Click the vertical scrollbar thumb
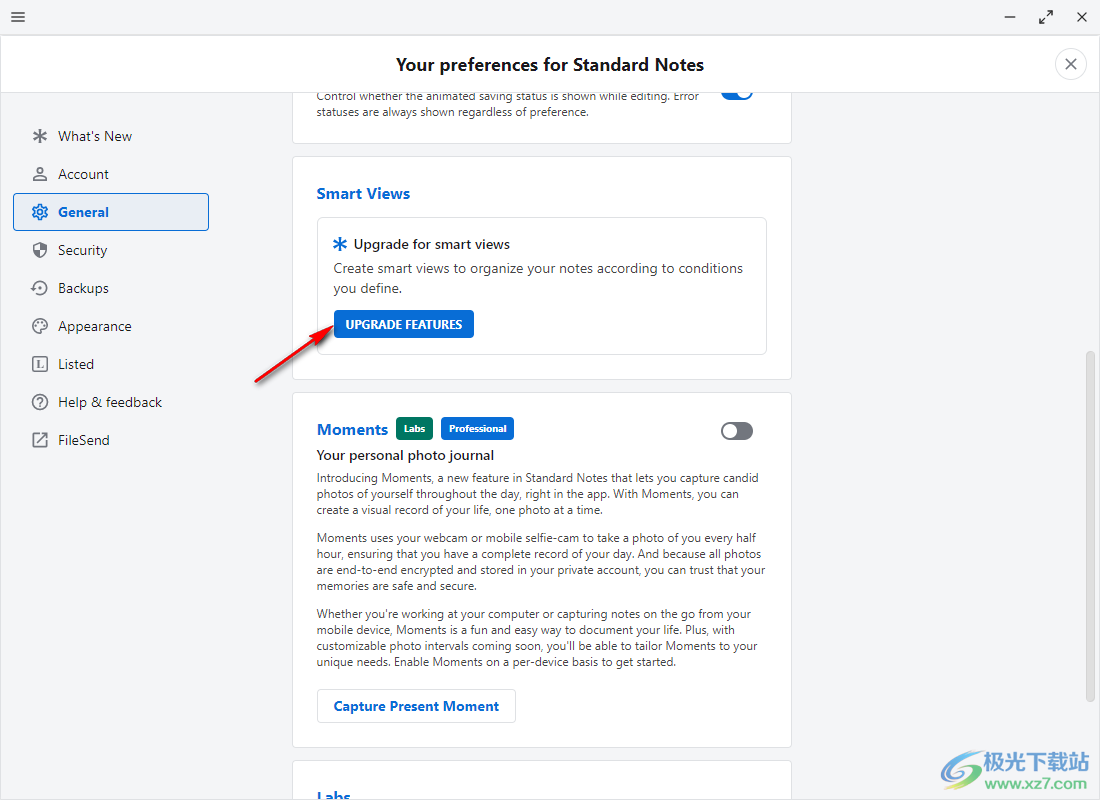This screenshot has width=1100, height=800. pos(1090,526)
